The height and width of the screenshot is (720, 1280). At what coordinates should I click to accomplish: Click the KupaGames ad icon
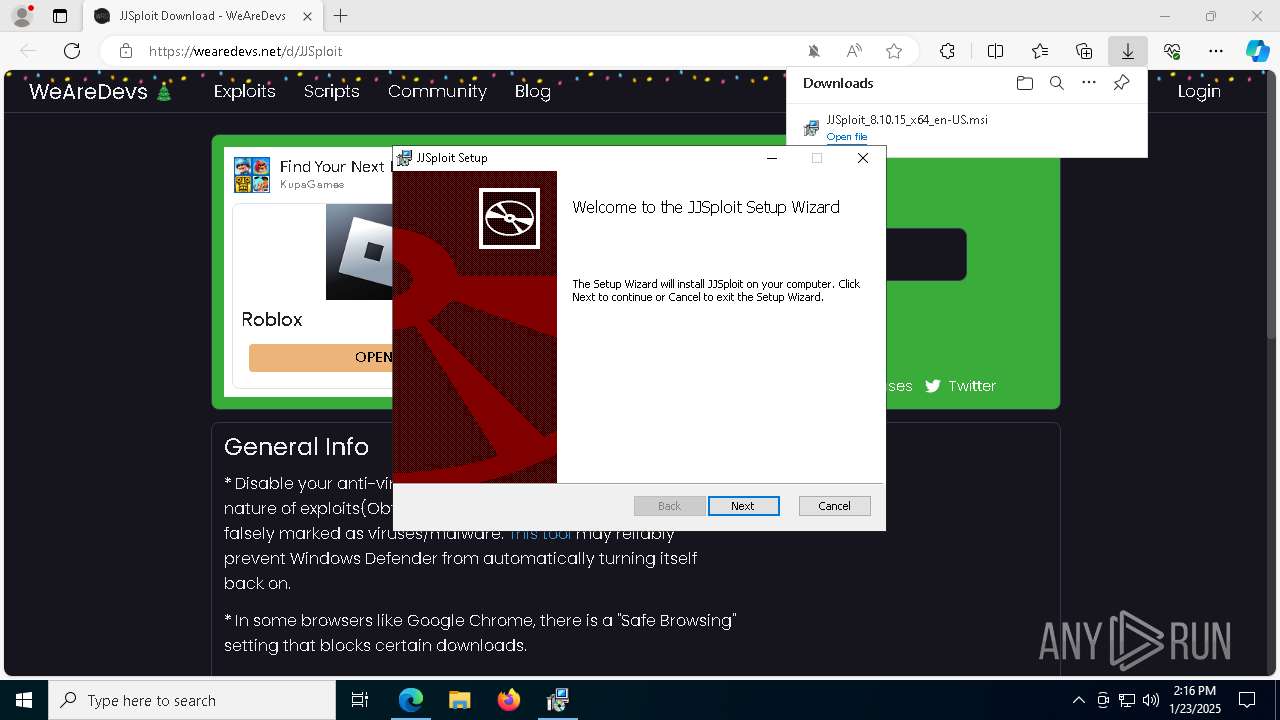(252, 175)
